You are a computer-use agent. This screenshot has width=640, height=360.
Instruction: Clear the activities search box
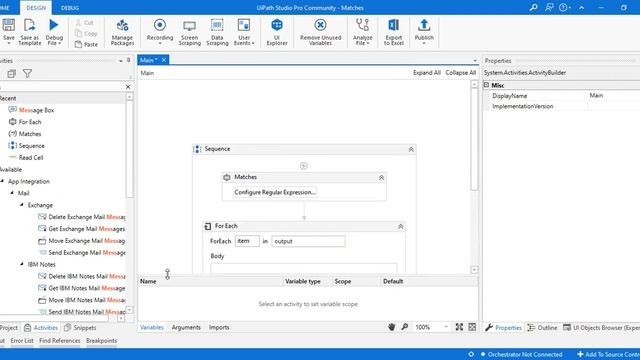coord(128,87)
